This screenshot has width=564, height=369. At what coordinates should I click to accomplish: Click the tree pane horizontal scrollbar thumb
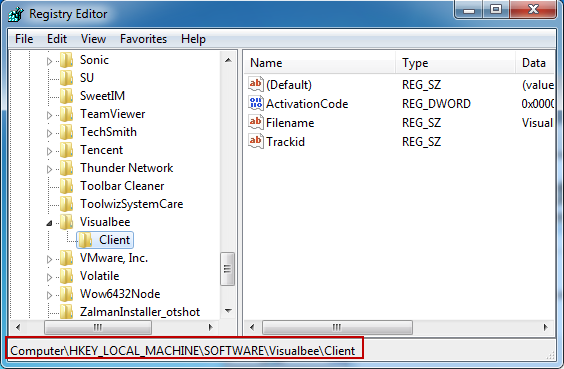pos(97,327)
